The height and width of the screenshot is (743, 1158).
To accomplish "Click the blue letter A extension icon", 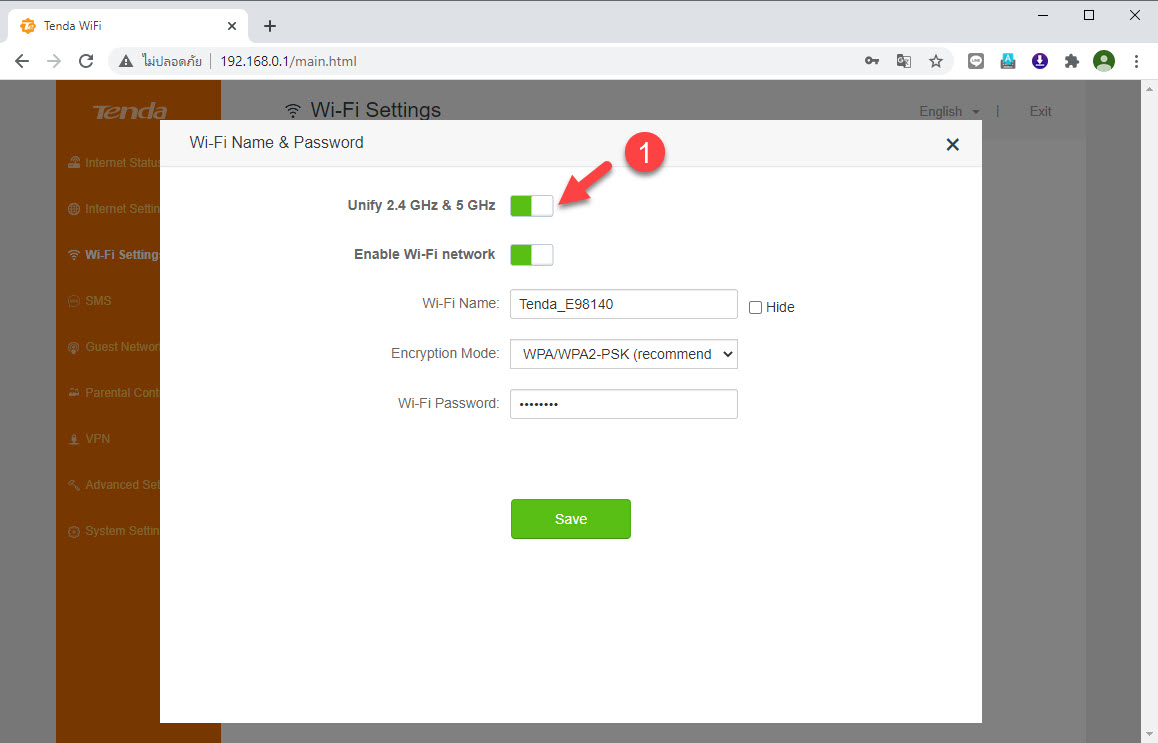I will 1008,61.
